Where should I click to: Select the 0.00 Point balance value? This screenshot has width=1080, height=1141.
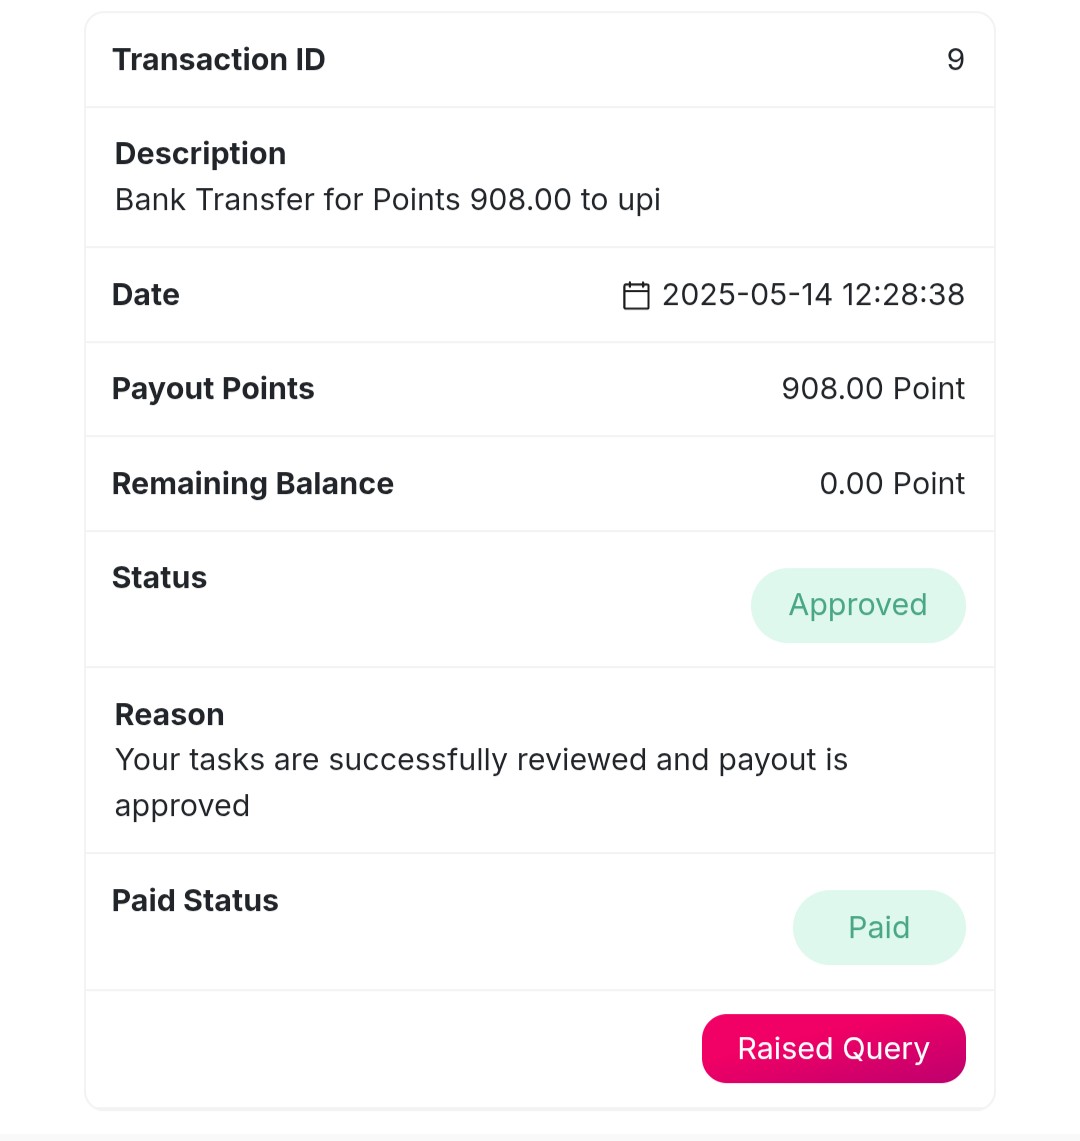892,483
